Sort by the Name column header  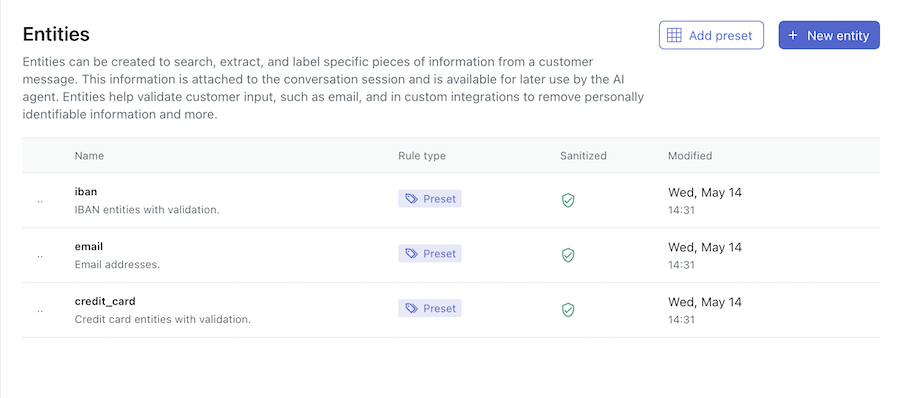89,155
